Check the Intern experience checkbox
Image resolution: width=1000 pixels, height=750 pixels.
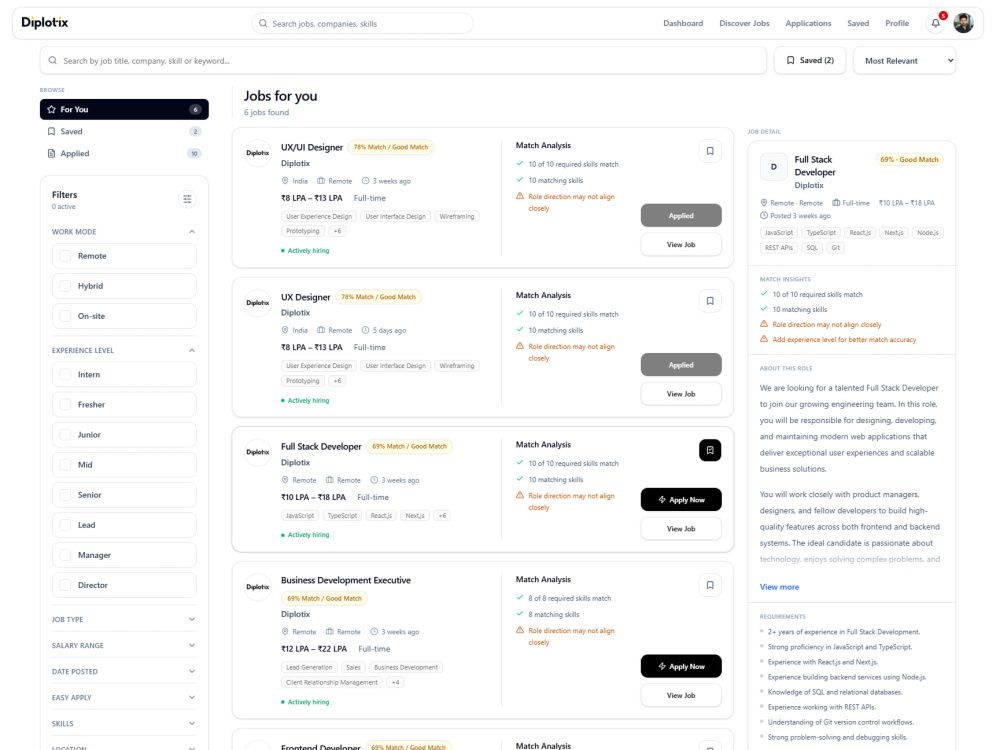[x=65, y=374]
